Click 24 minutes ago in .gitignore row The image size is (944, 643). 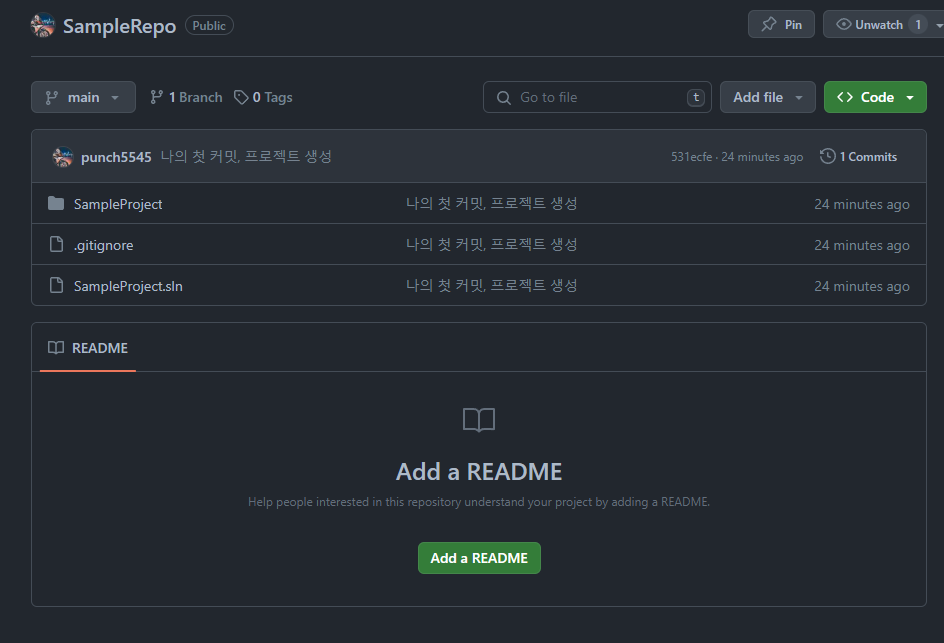click(x=862, y=245)
